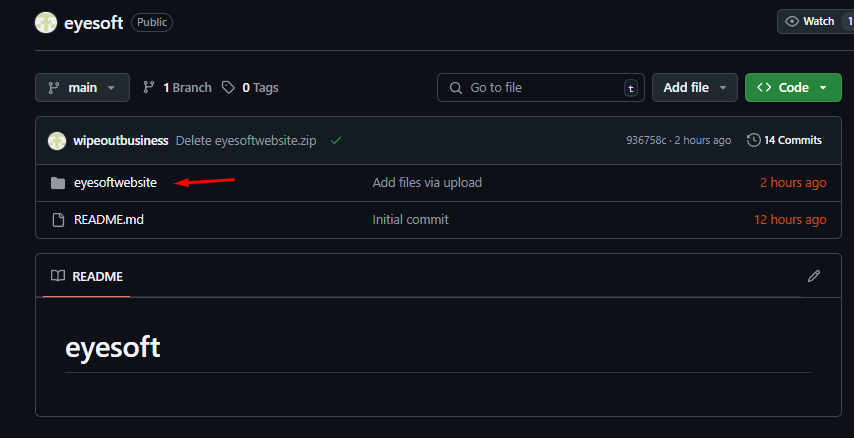Open the Add files via upload commit
854x438 pixels.
pos(427,182)
